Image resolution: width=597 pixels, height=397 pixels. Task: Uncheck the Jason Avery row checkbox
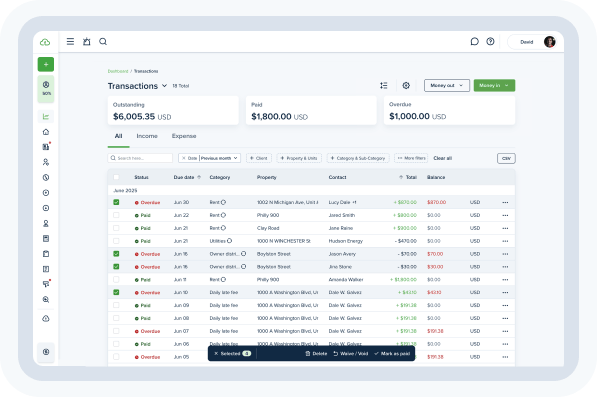coord(116,254)
